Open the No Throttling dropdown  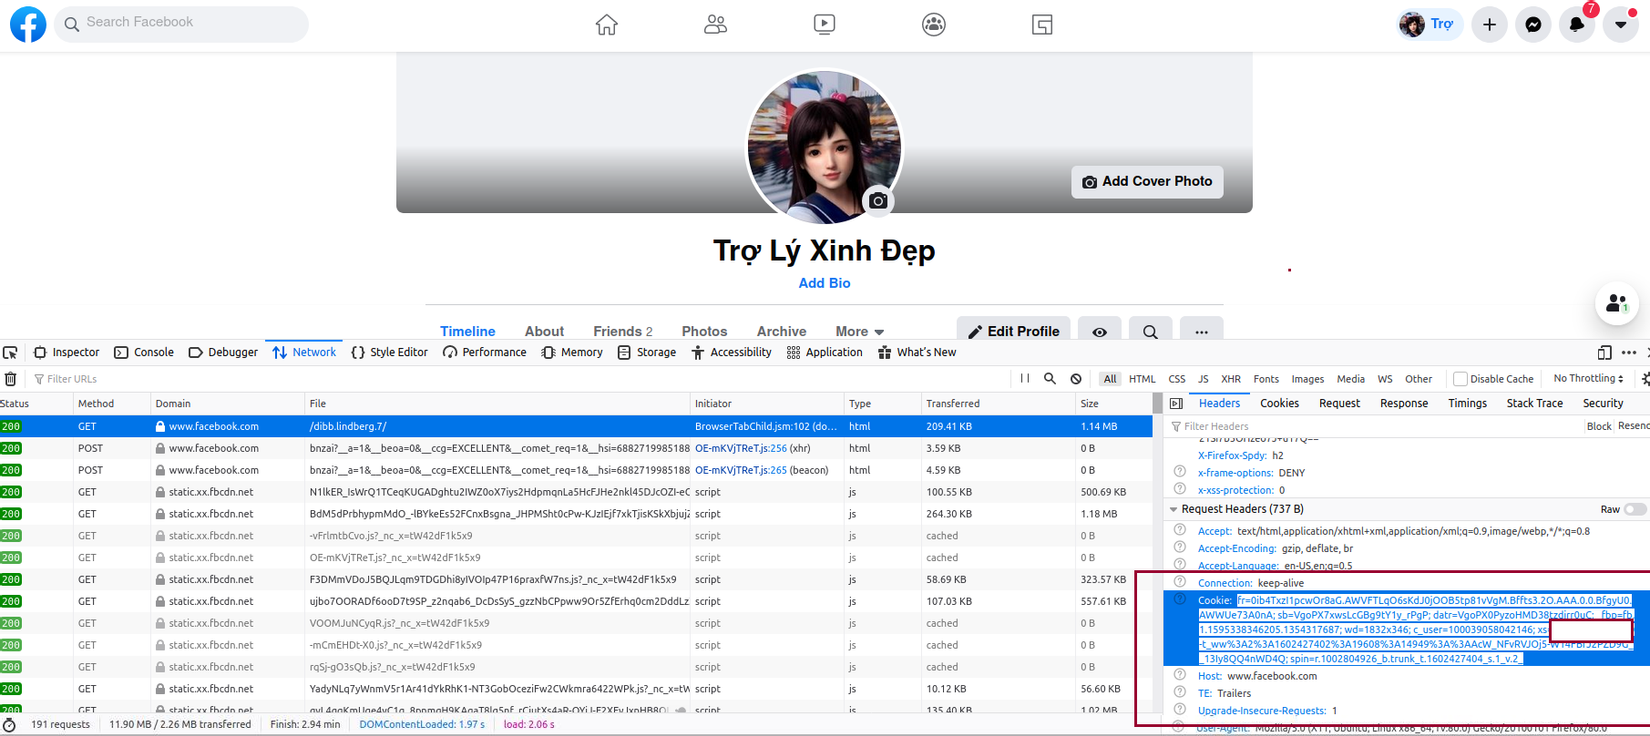(1588, 379)
